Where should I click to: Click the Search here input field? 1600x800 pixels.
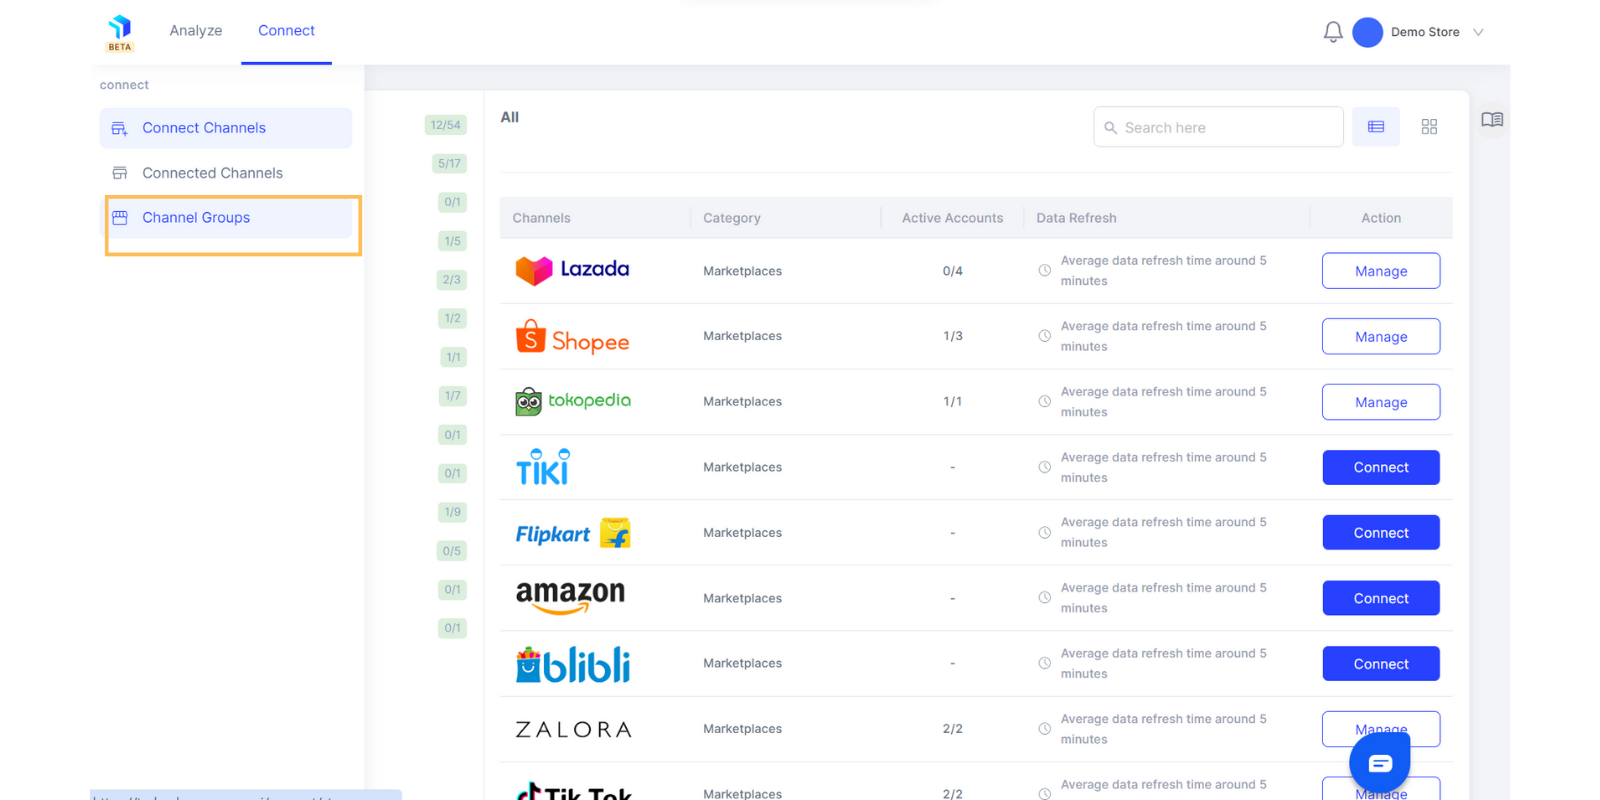1218,127
